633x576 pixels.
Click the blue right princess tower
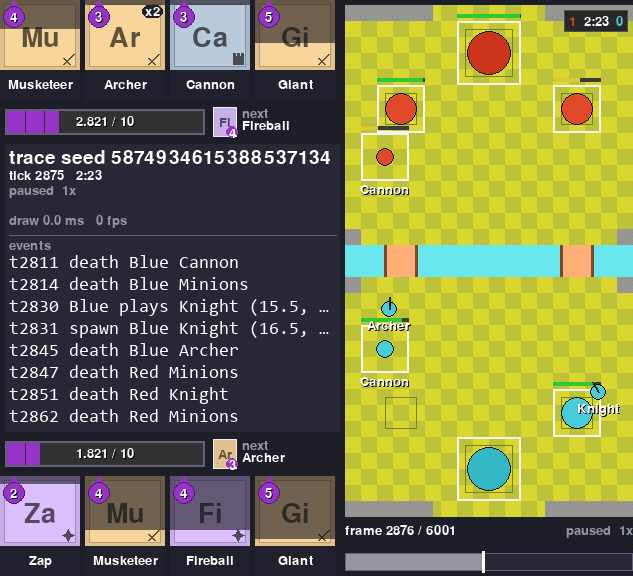pos(577,413)
